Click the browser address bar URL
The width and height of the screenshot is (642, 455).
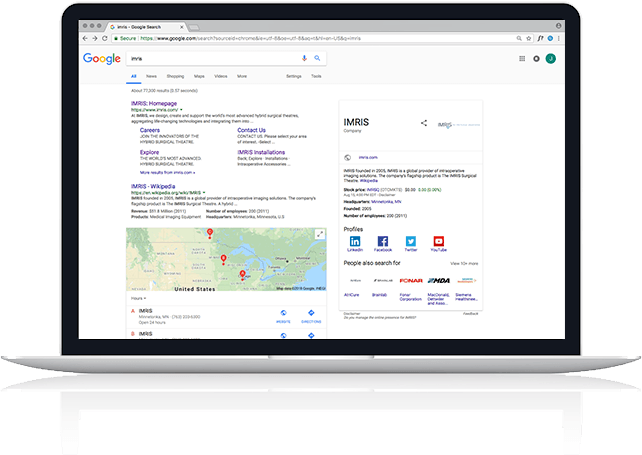(250, 38)
